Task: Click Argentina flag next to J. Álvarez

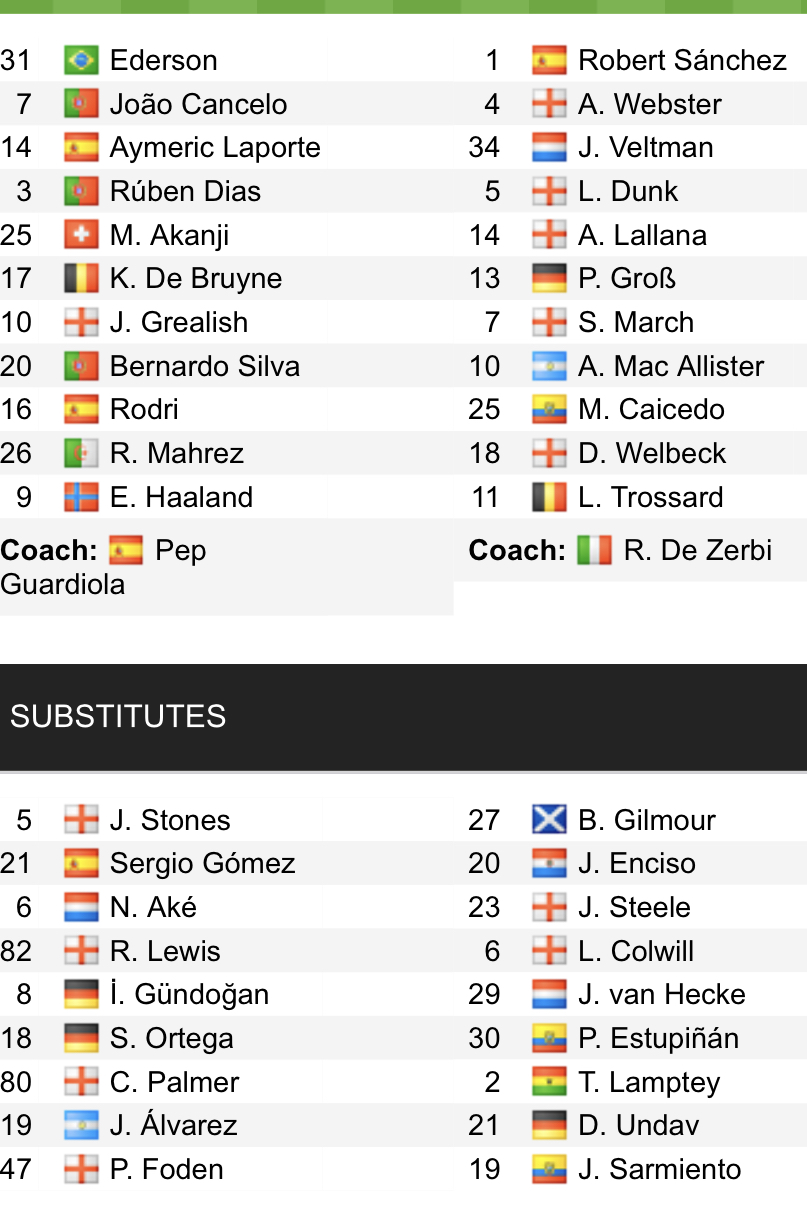Action: (x=81, y=1126)
